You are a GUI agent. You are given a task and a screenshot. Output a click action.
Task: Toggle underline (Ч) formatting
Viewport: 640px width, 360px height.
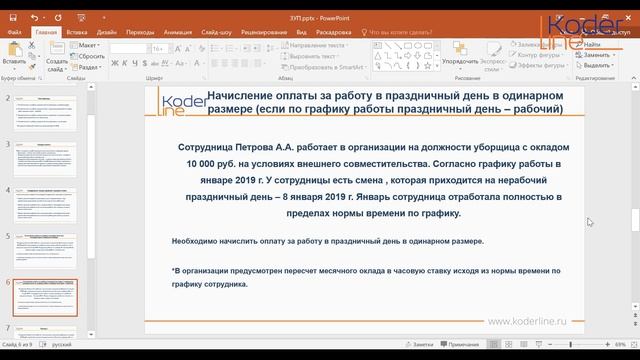tap(135, 63)
